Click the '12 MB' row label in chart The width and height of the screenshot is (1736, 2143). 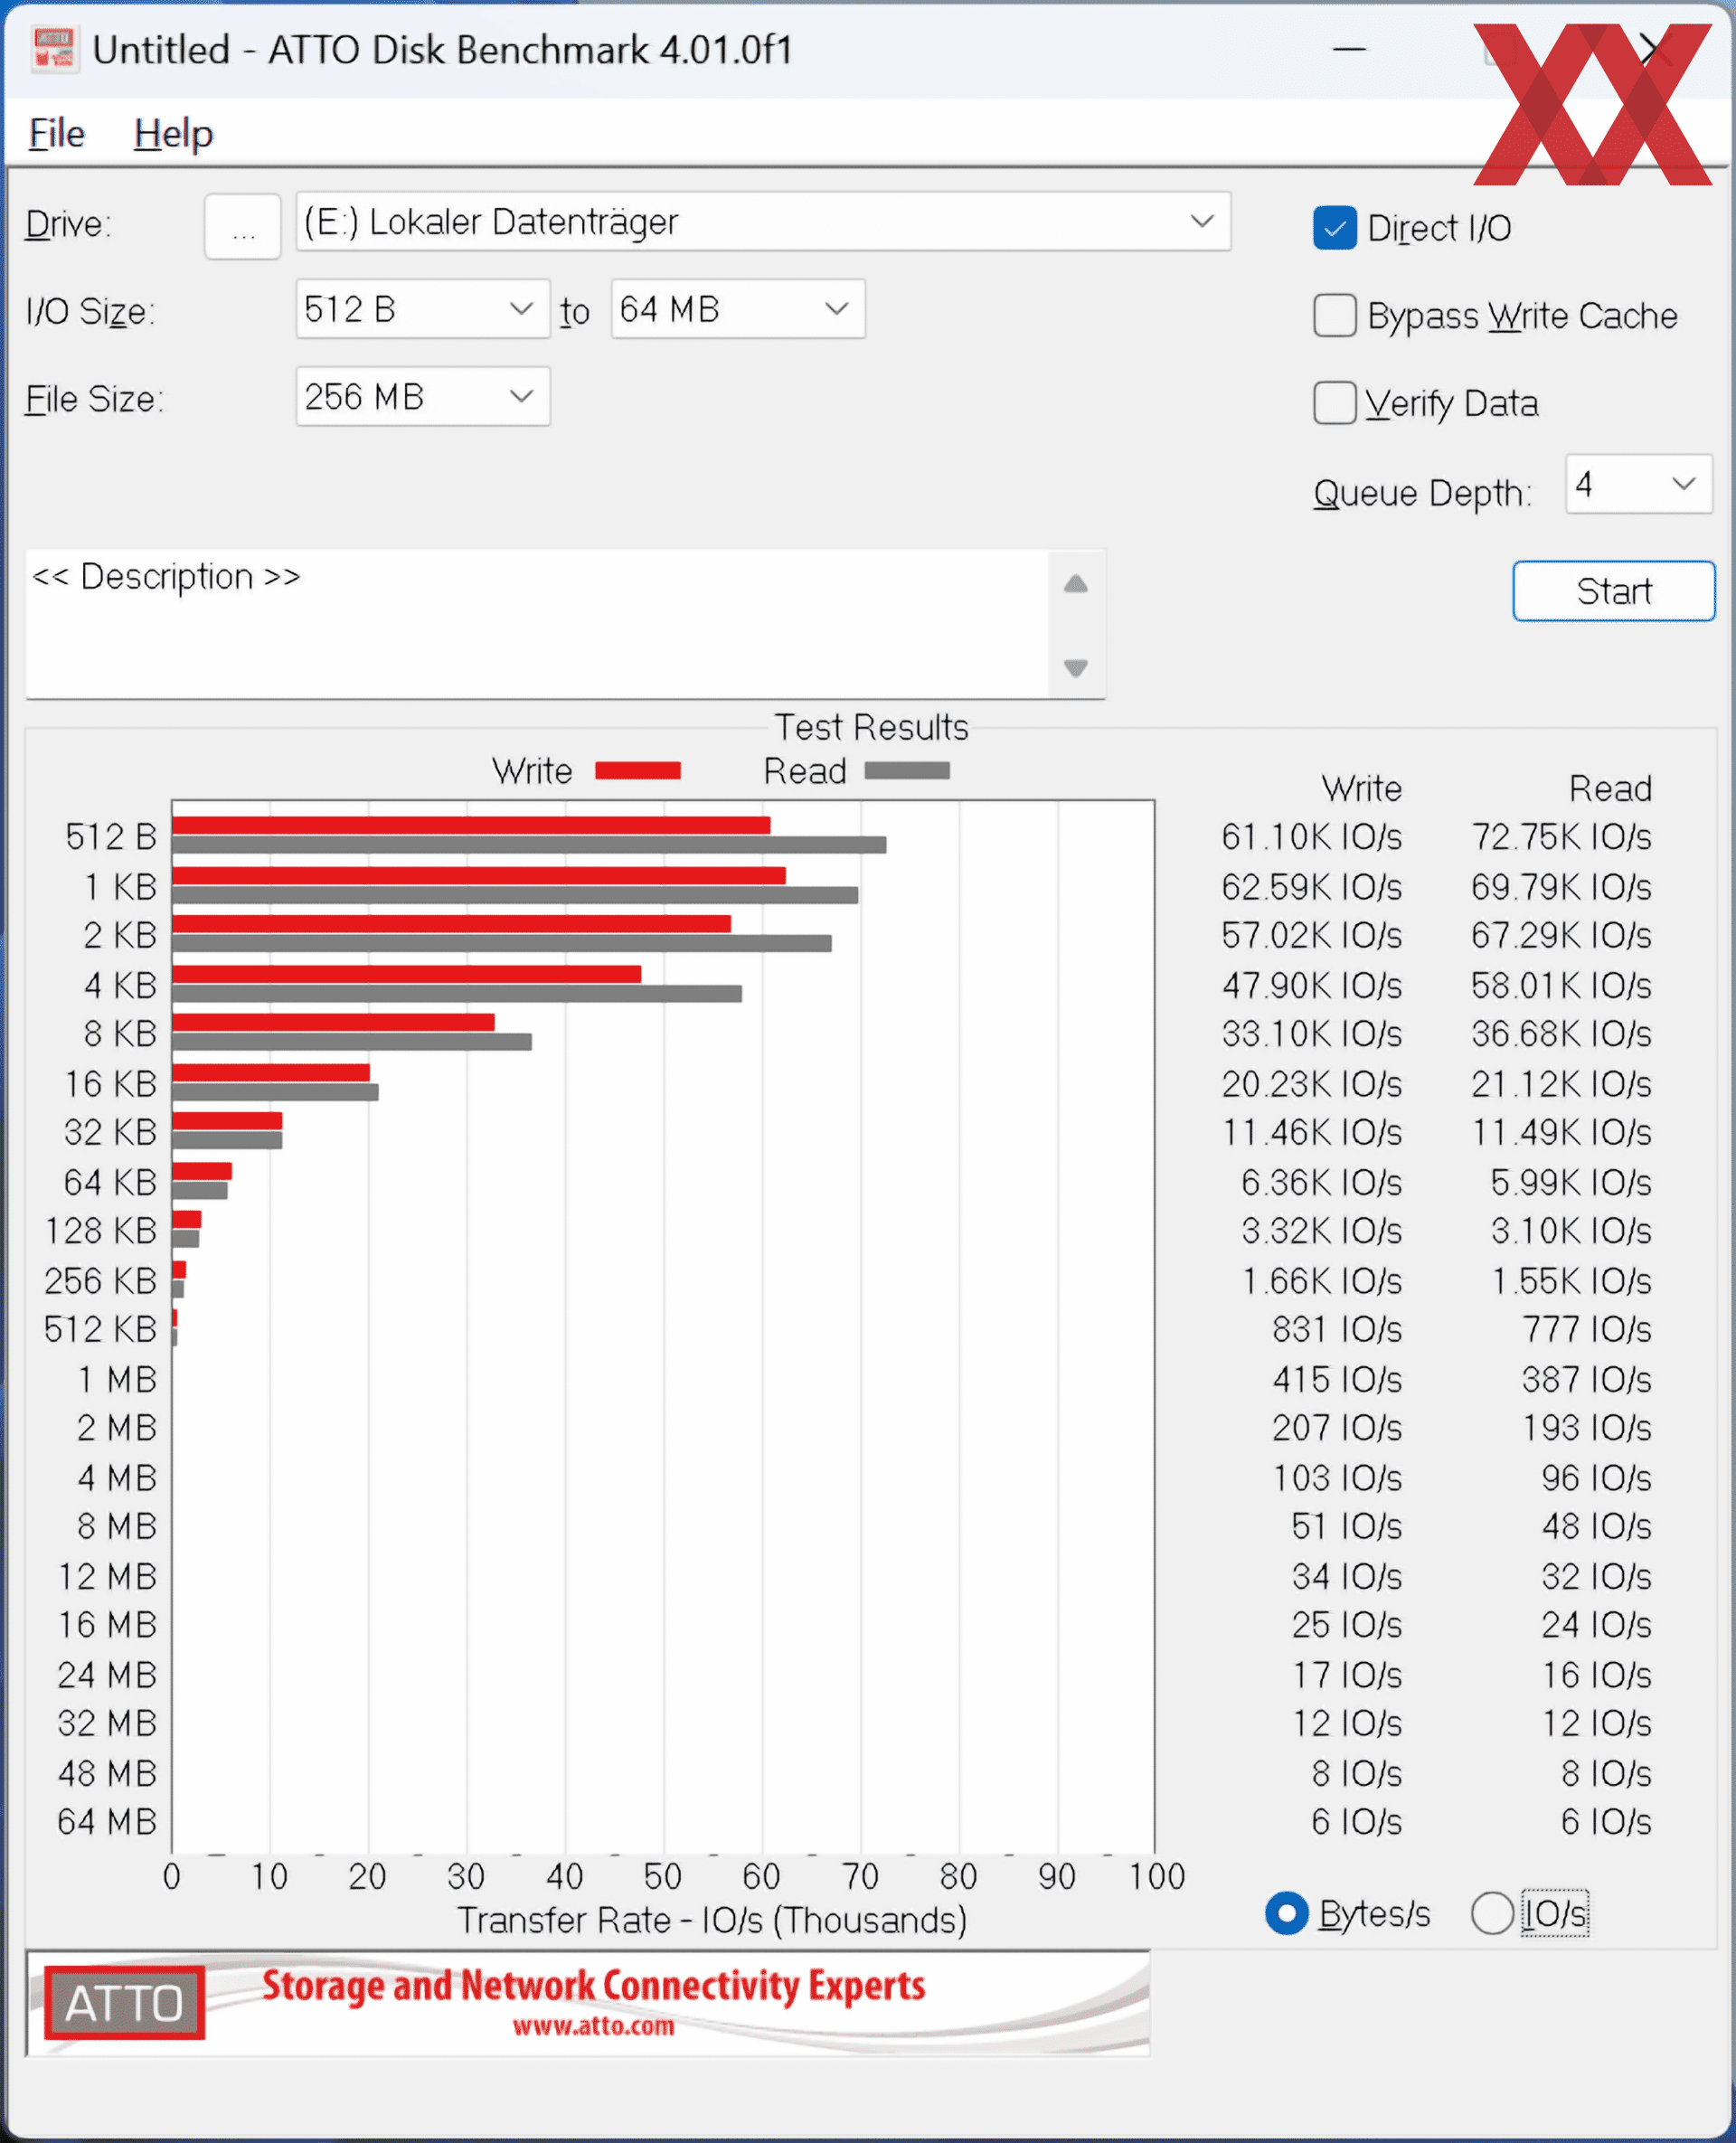click(107, 1576)
